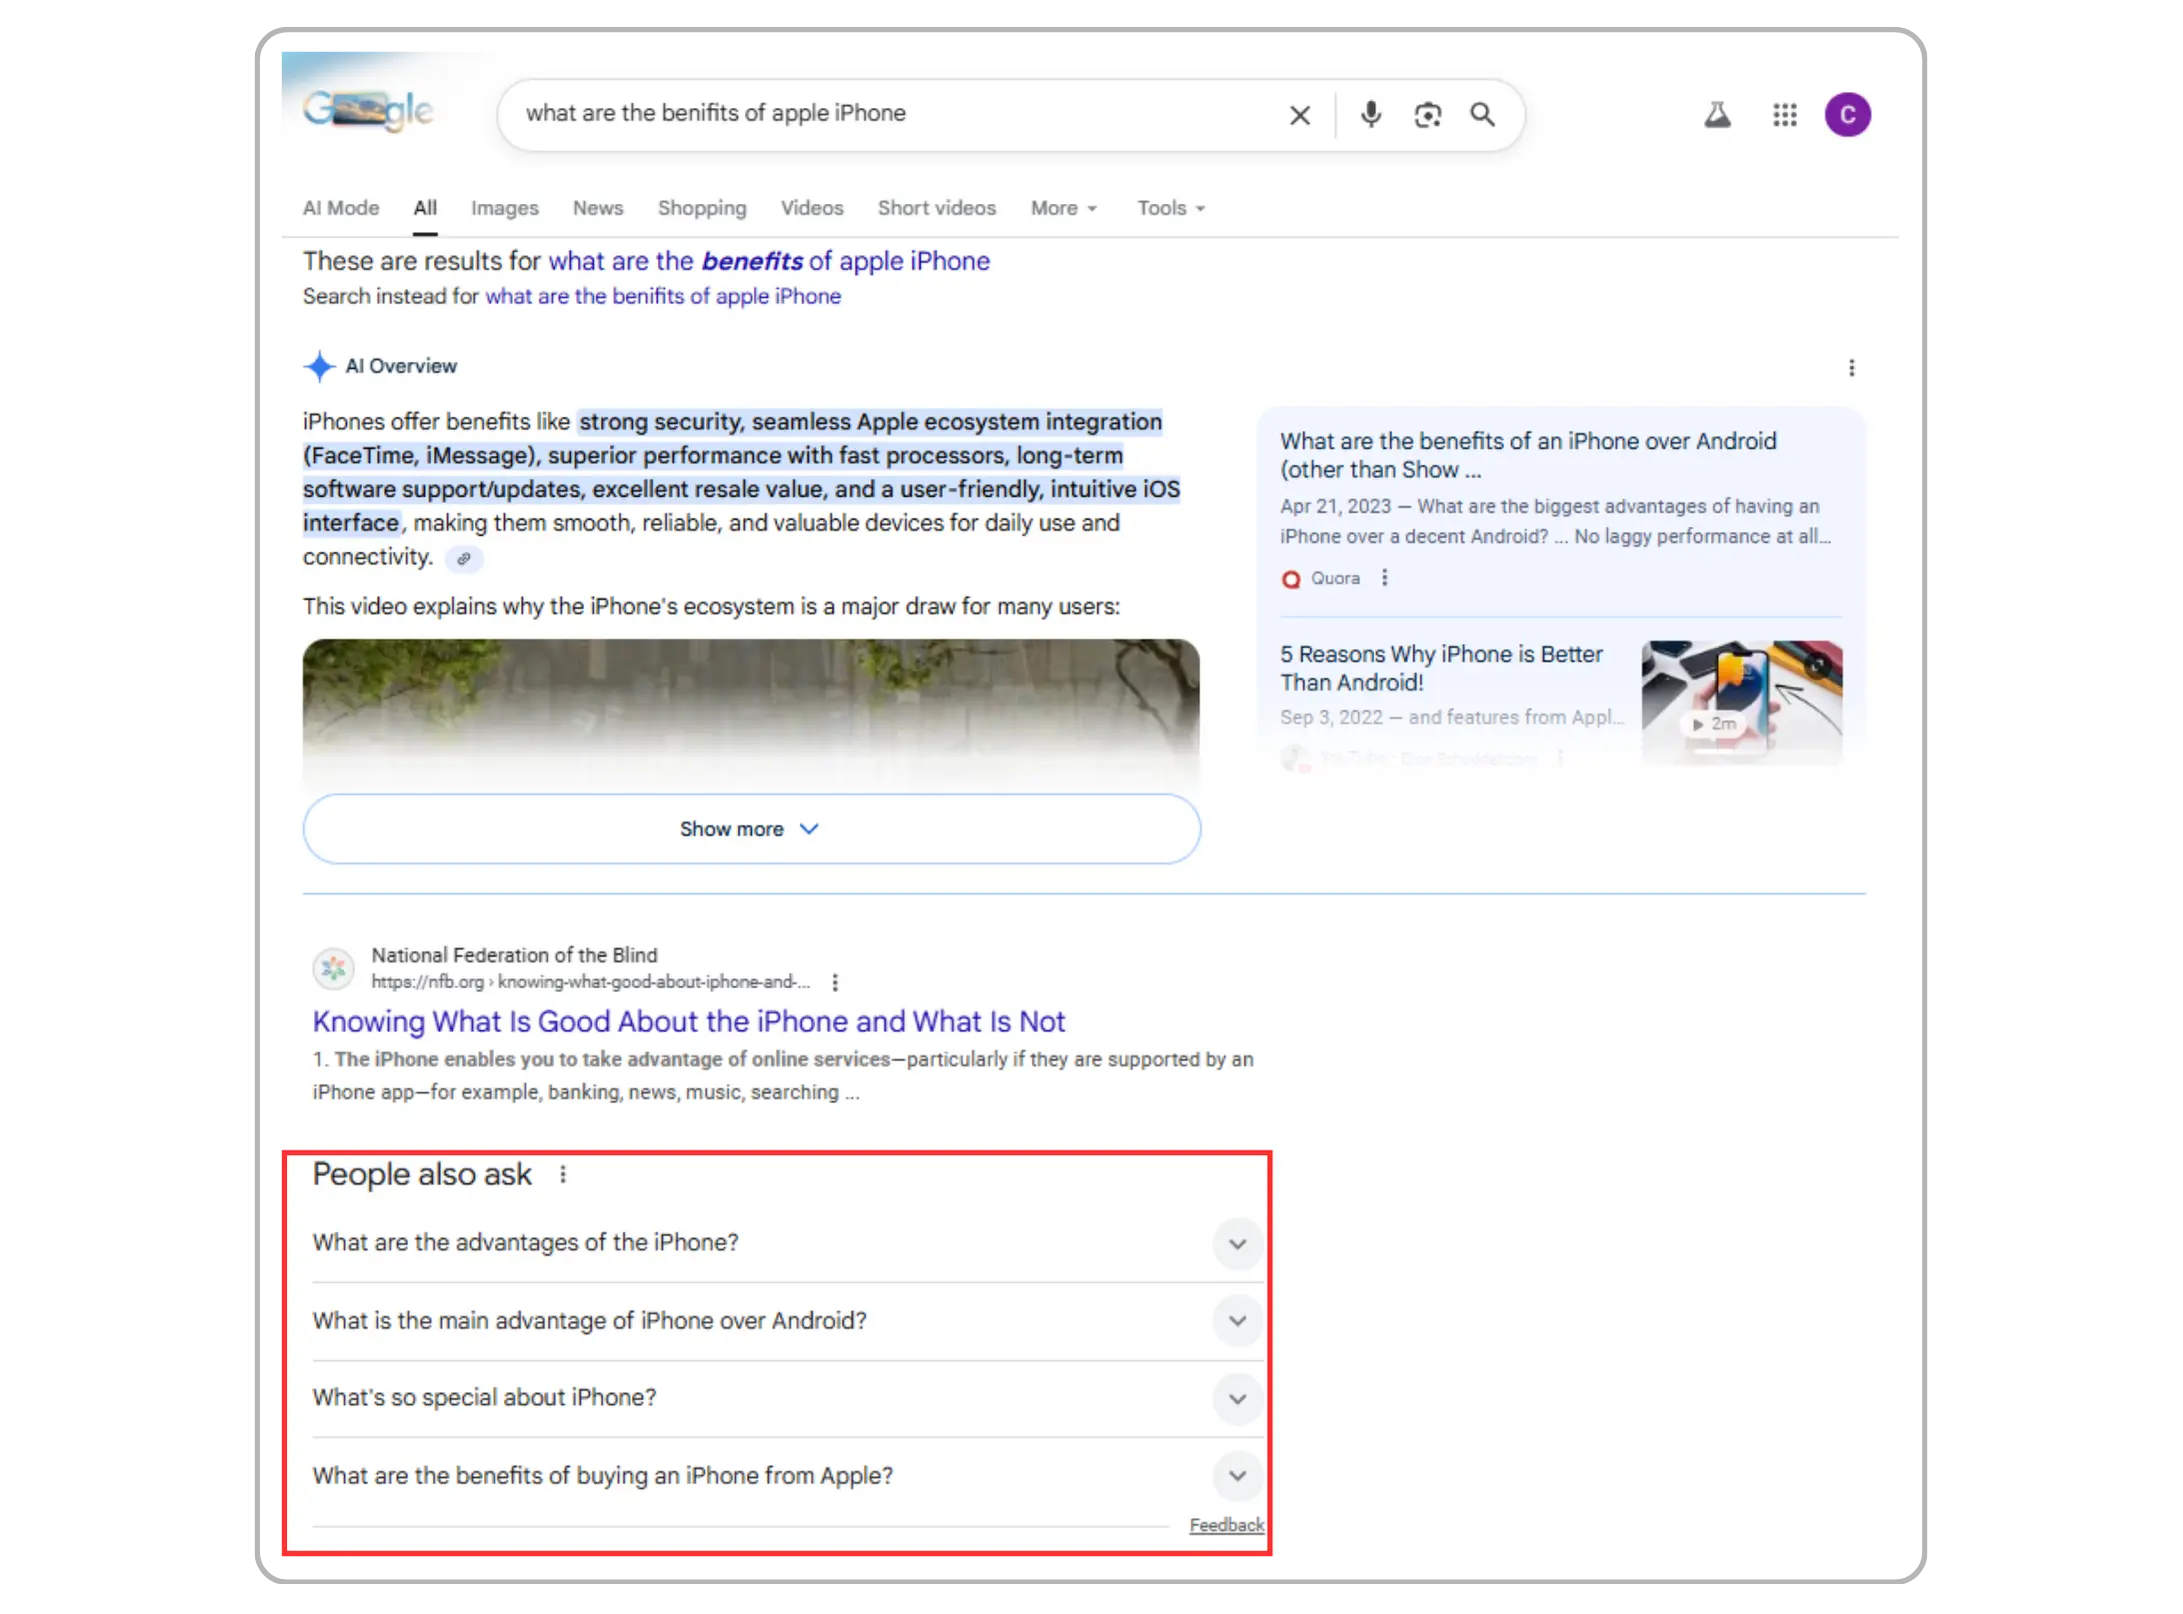Open People also ask three-dot menu

click(x=563, y=1174)
